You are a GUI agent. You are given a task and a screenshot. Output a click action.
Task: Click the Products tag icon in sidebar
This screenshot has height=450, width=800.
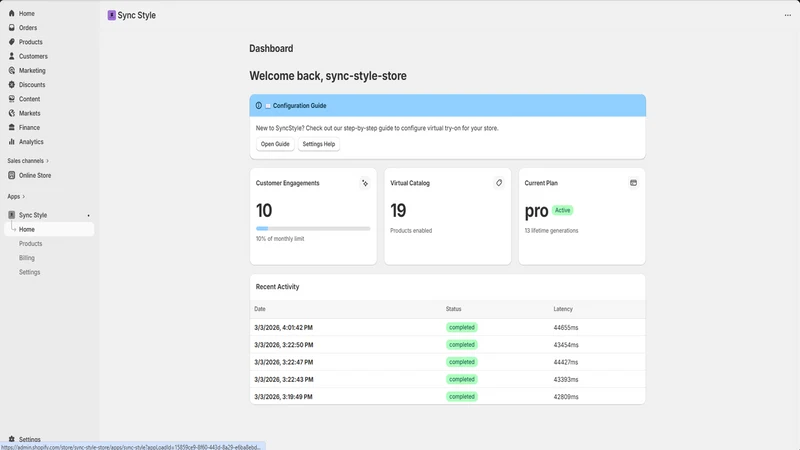[x=12, y=42]
